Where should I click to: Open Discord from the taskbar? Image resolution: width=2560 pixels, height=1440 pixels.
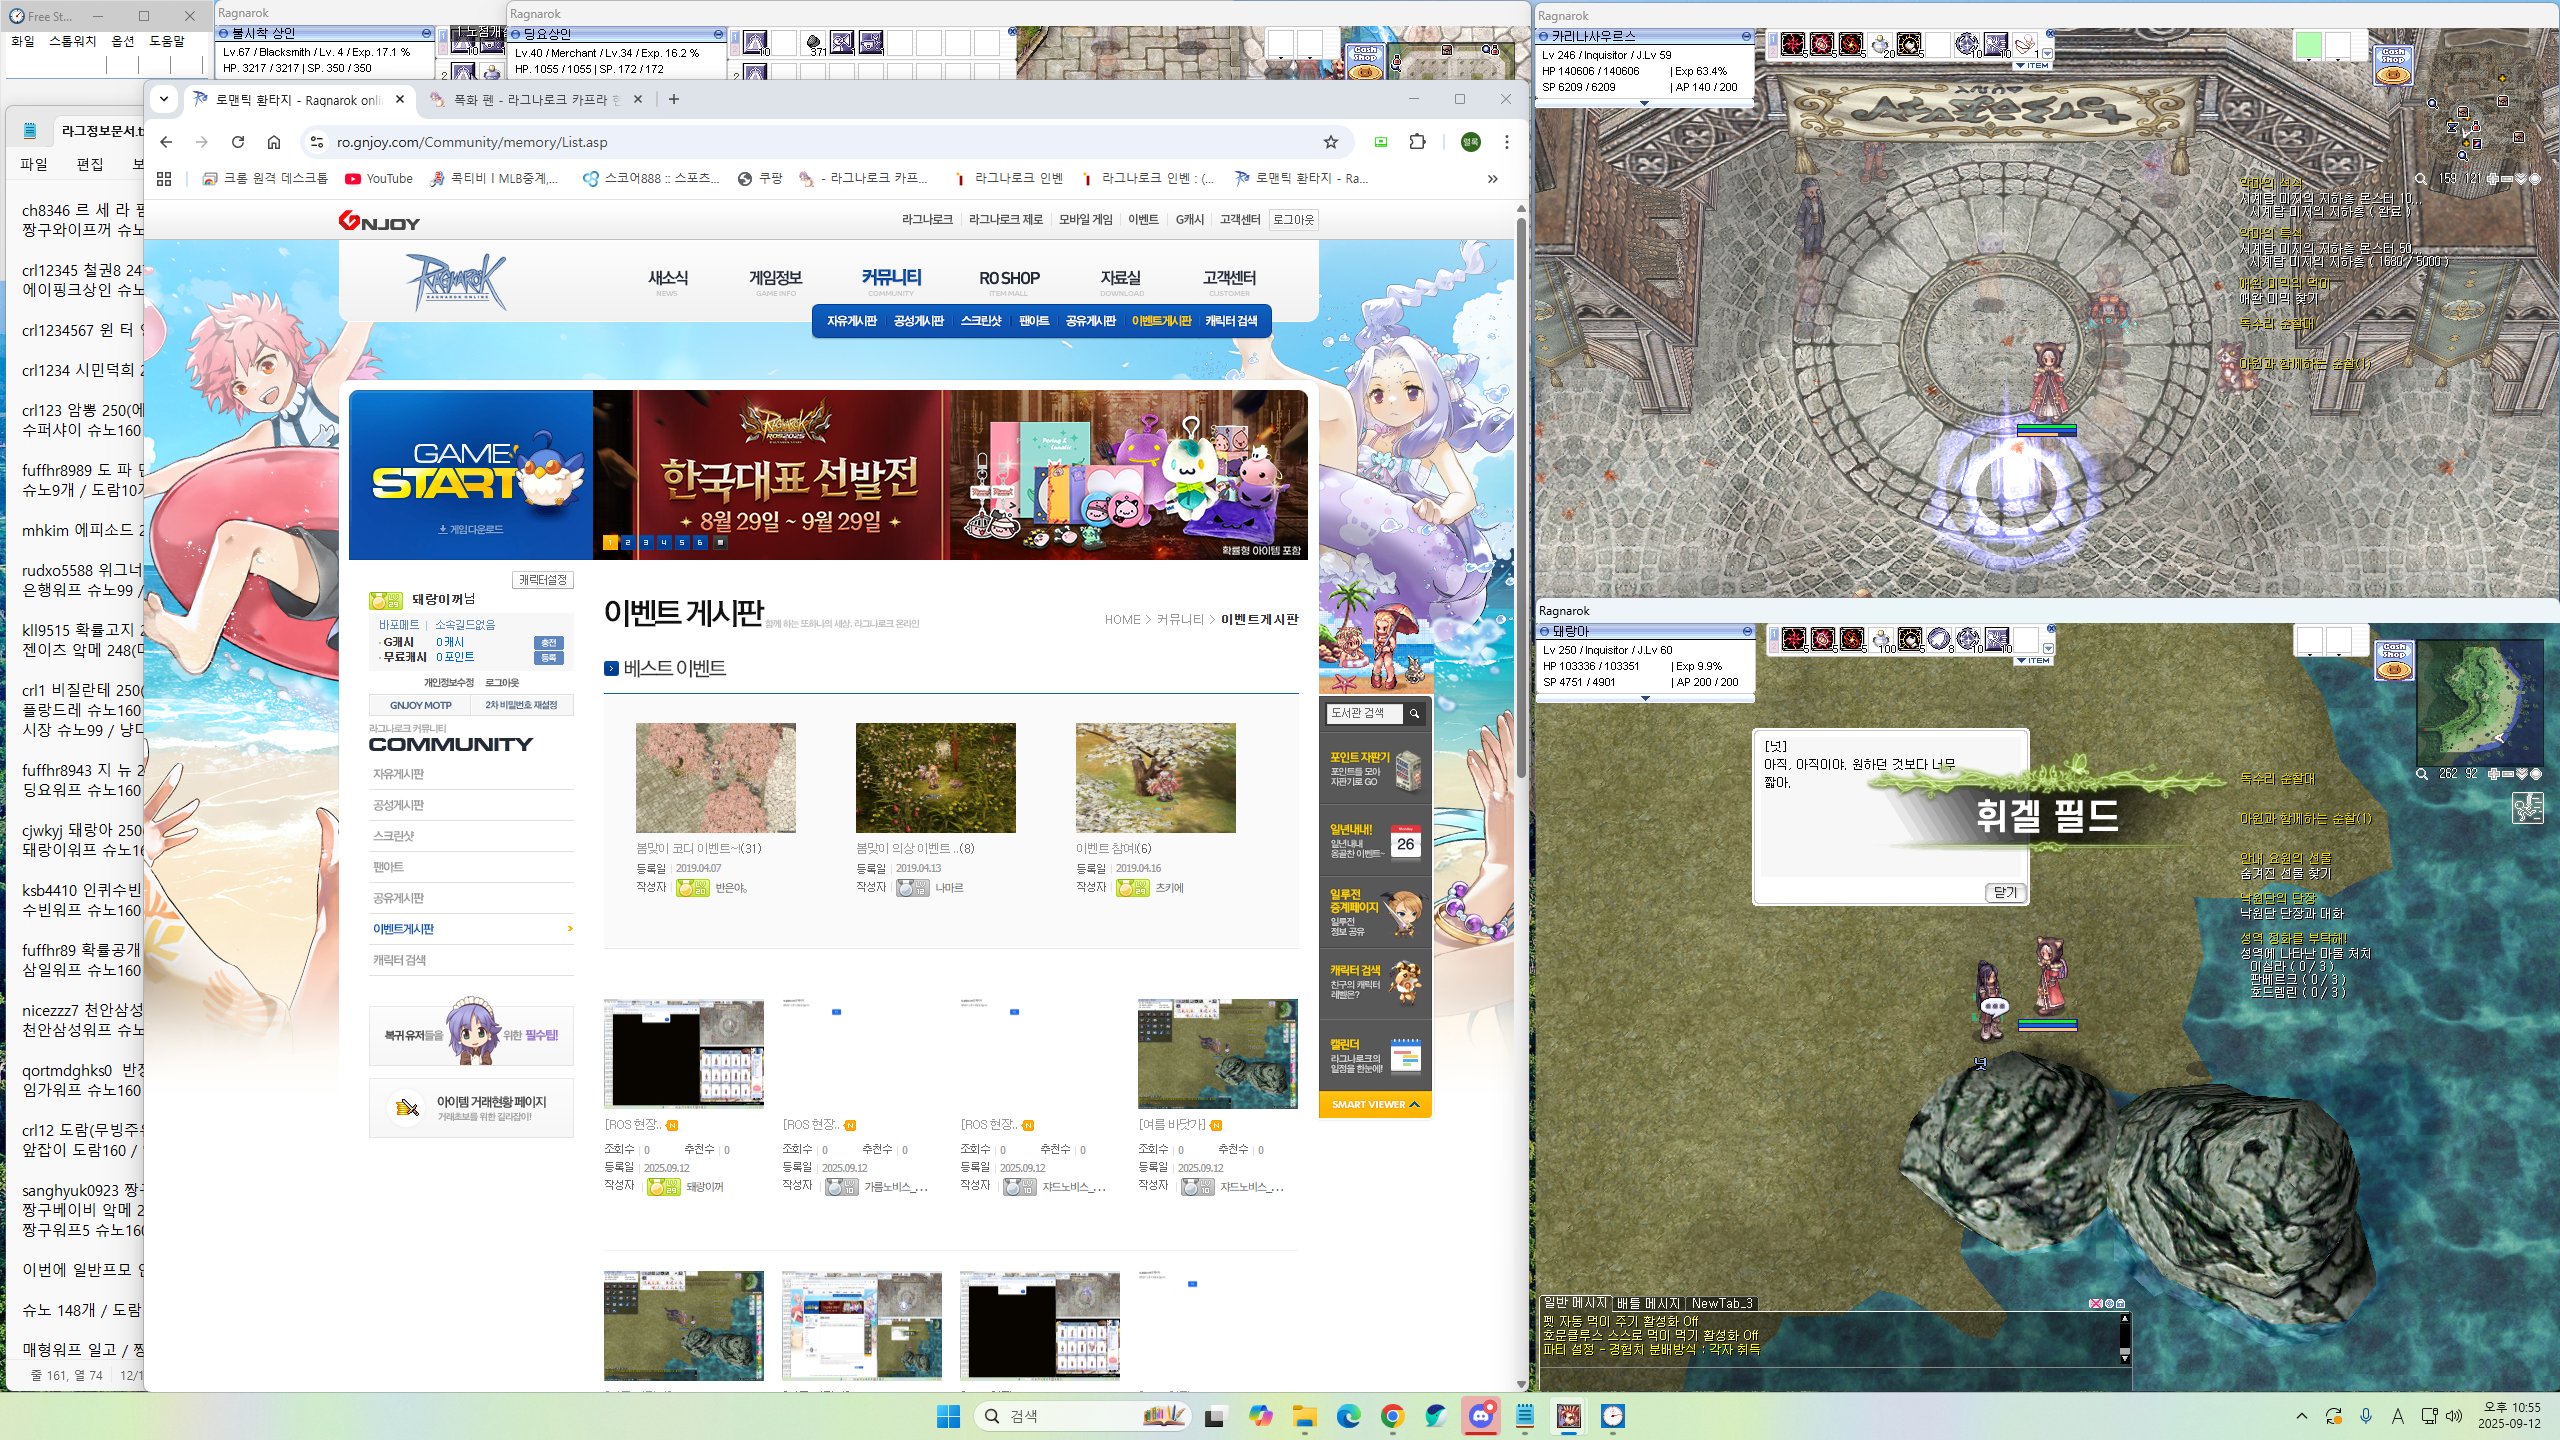pos(1481,1416)
